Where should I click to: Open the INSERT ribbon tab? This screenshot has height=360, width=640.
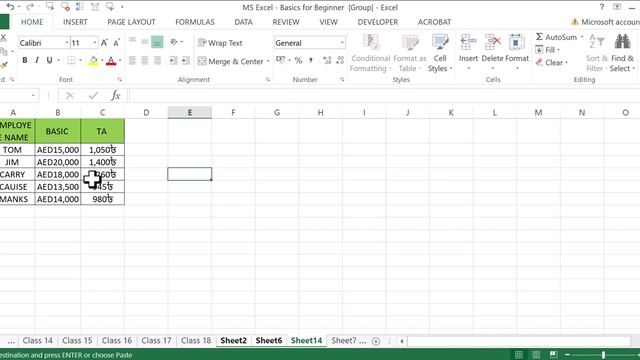[75, 22]
